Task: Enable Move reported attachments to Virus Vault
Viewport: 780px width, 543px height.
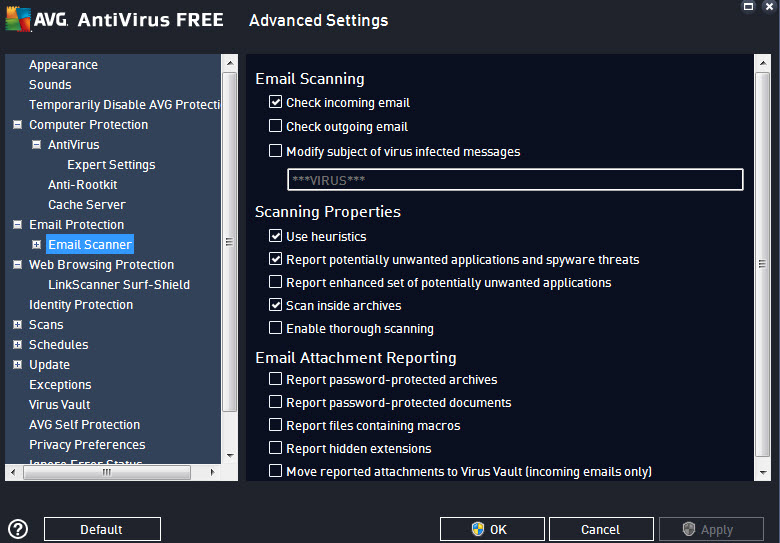Action: [x=275, y=471]
